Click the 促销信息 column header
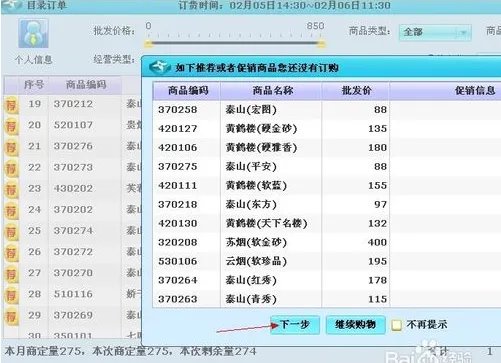501x363 pixels. [445, 91]
